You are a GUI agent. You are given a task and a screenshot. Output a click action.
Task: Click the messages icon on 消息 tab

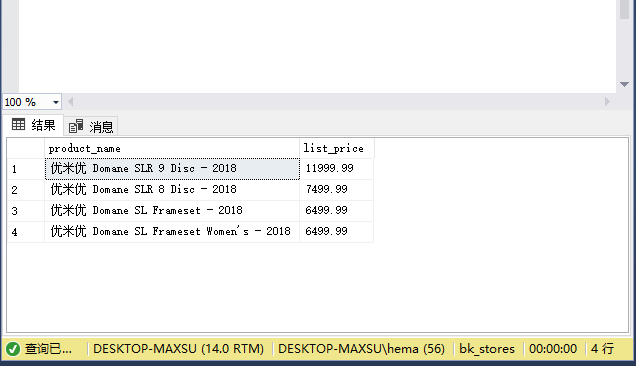click(76, 126)
